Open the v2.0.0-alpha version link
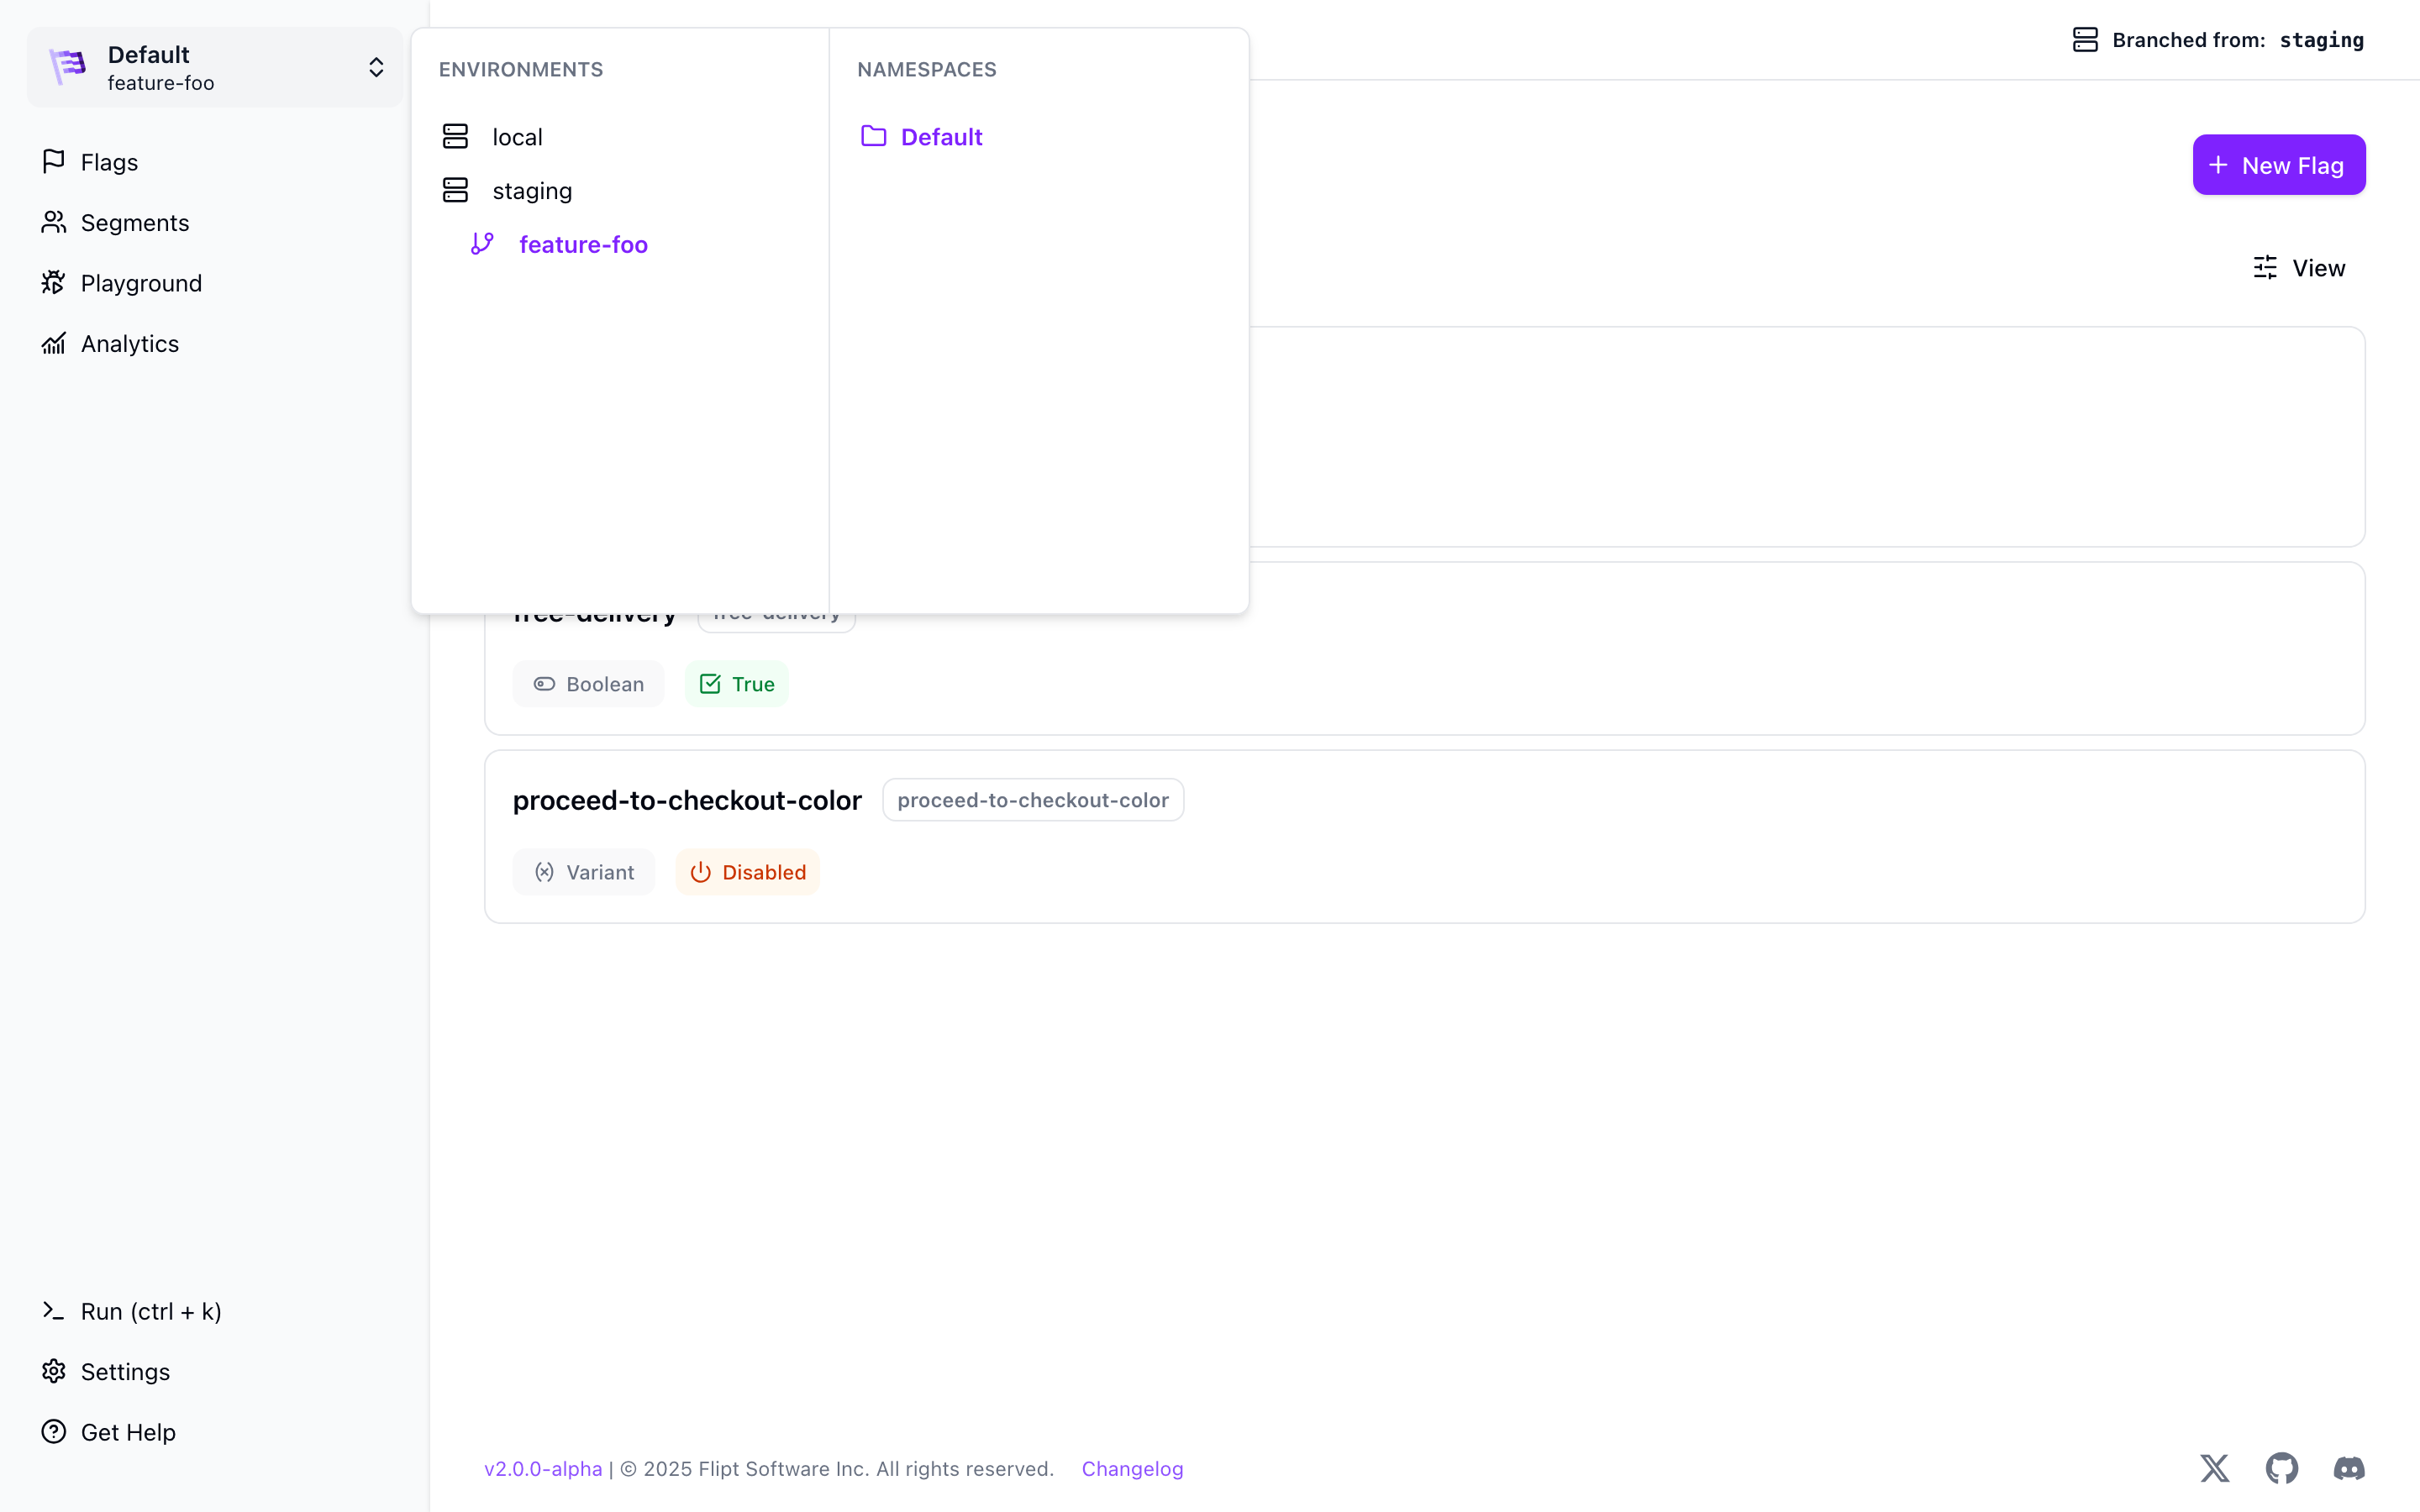This screenshot has height=1512, width=2420. coord(543,1468)
